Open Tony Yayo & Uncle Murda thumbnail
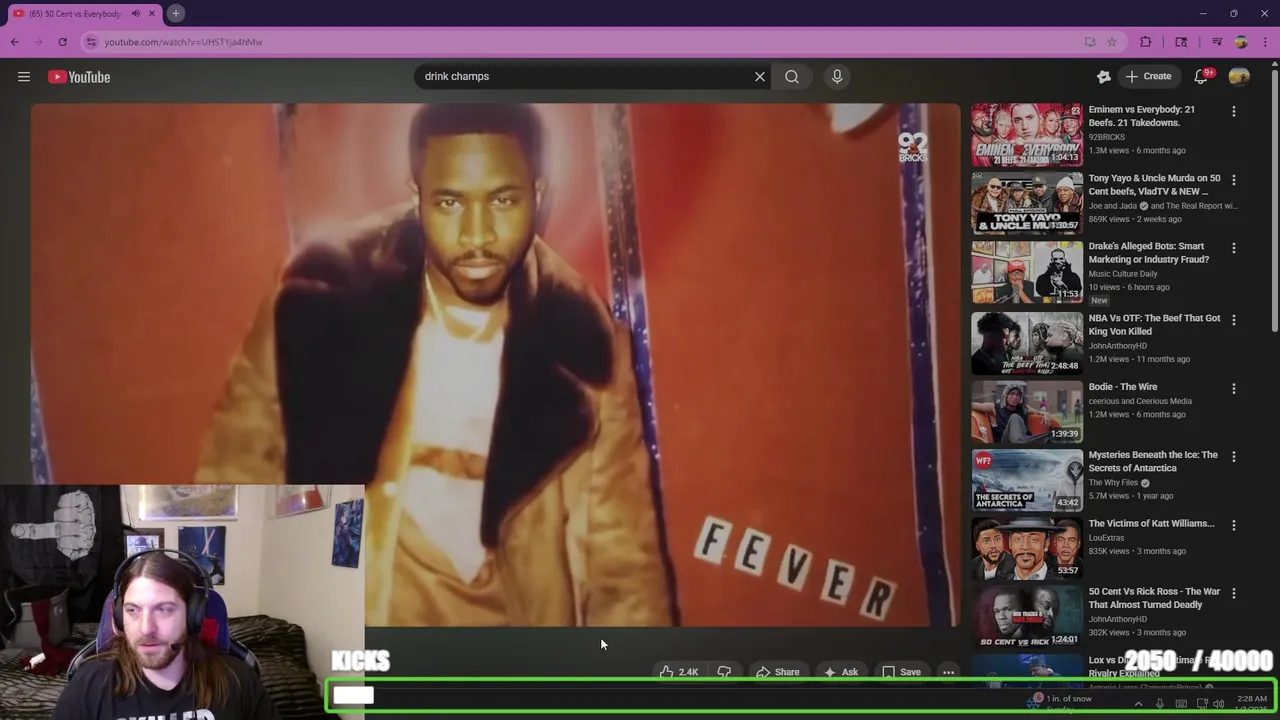1280x720 pixels. pos(1027,203)
